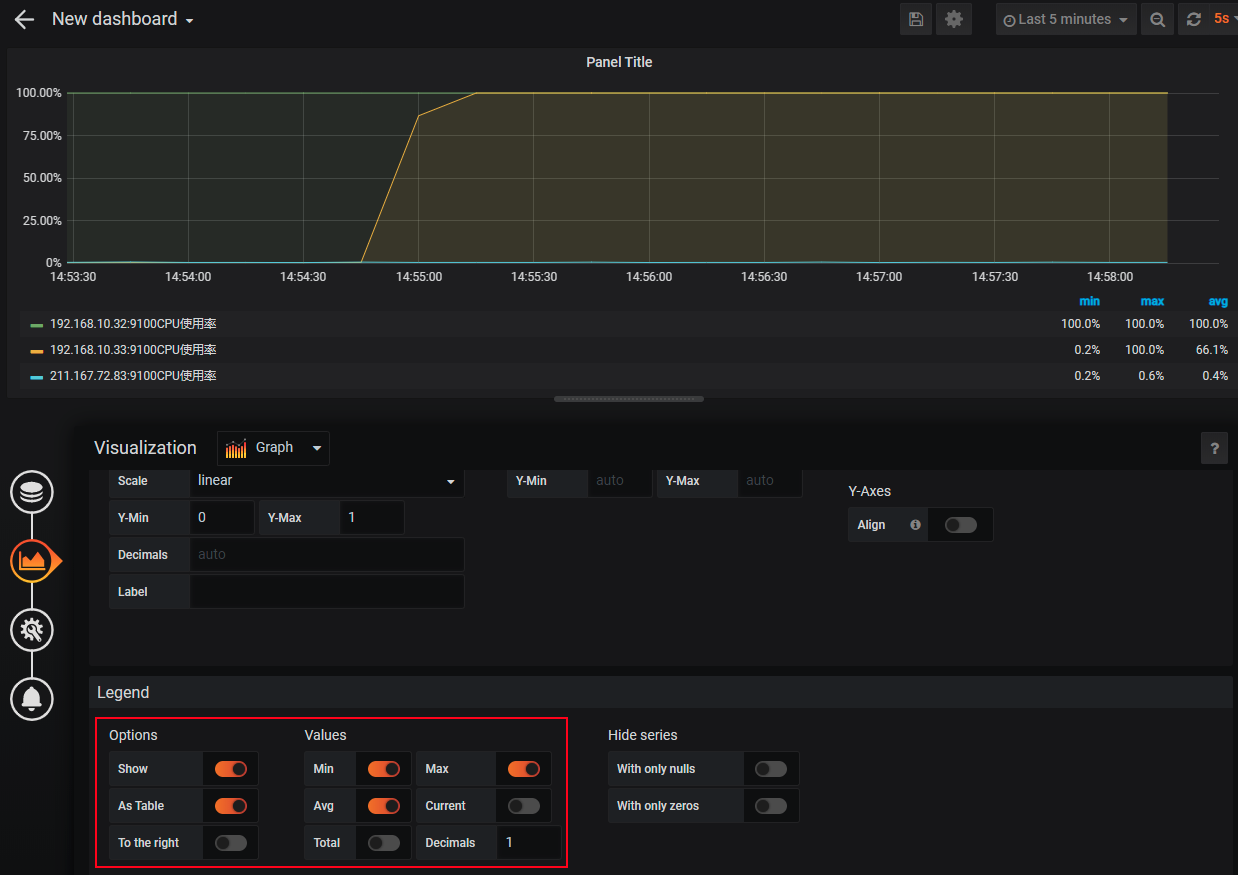The height and width of the screenshot is (875, 1238).
Task: Click the Panel Title header
Action: click(619, 62)
